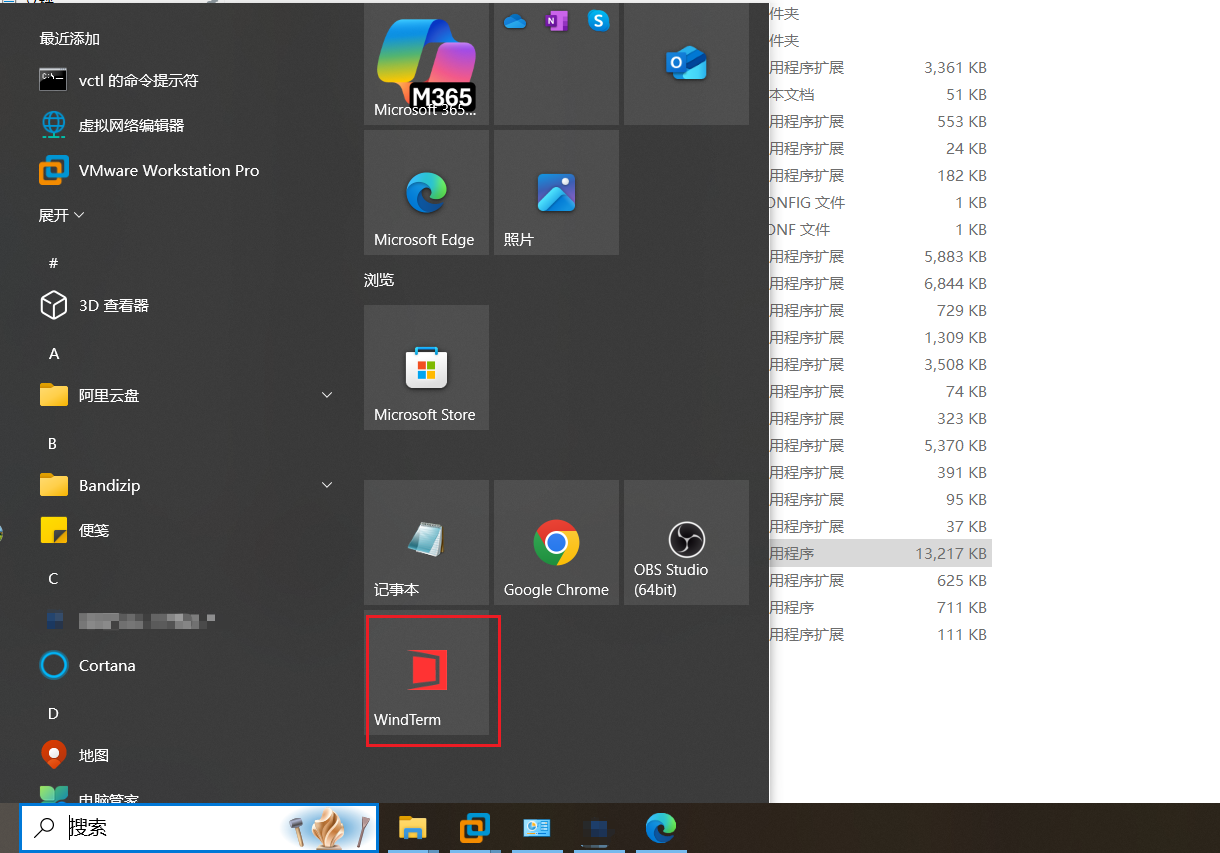The width and height of the screenshot is (1220, 853).
Task: Click the D letter index header
Action: click(x=53, y=713)
